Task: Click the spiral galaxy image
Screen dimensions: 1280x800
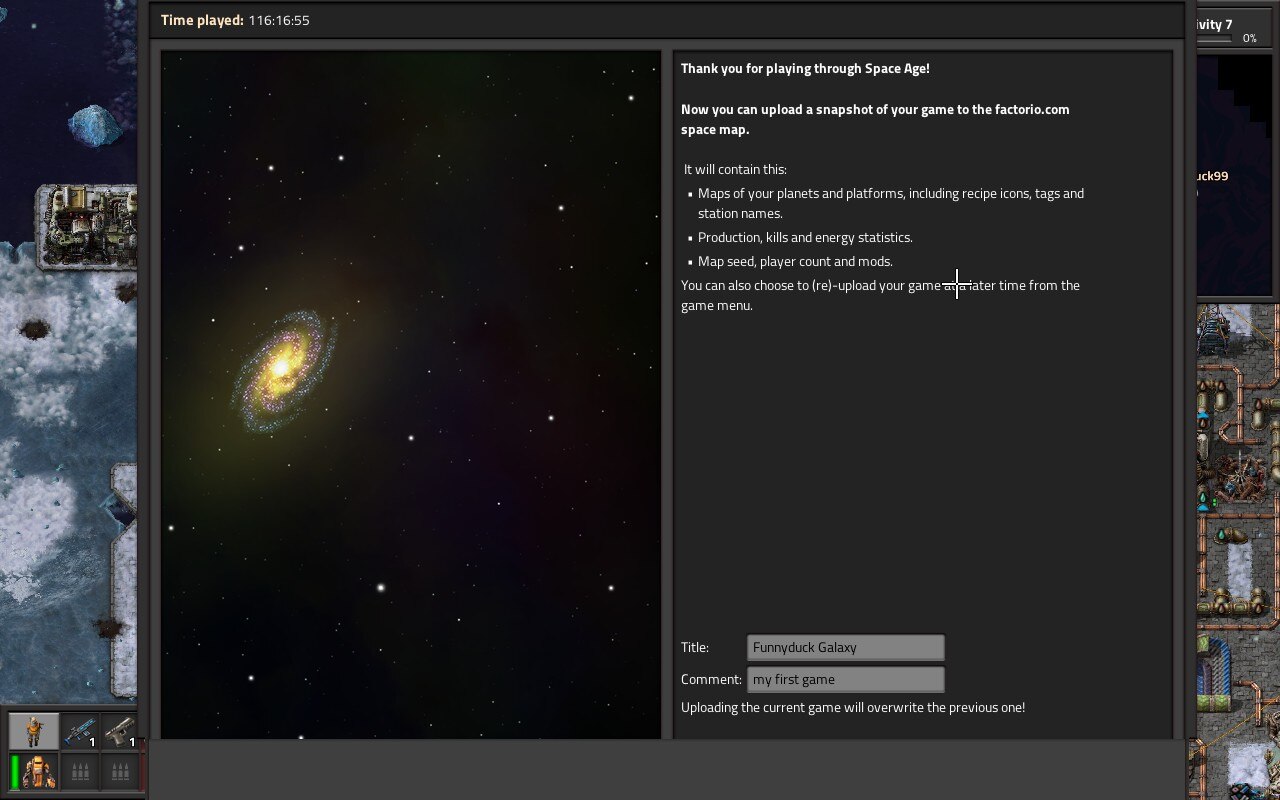Action: coord(282,368)
